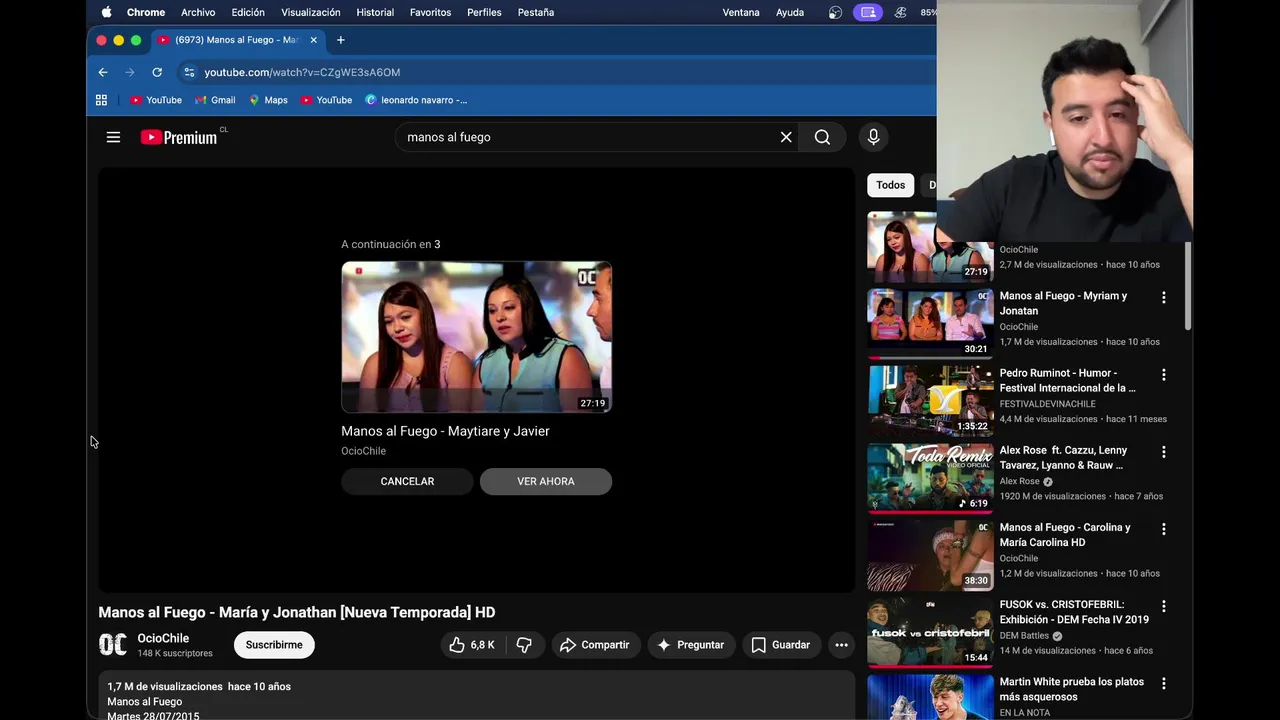The image size is (1280, 720).
Task: Dislike the video
Action: (524, 645)
